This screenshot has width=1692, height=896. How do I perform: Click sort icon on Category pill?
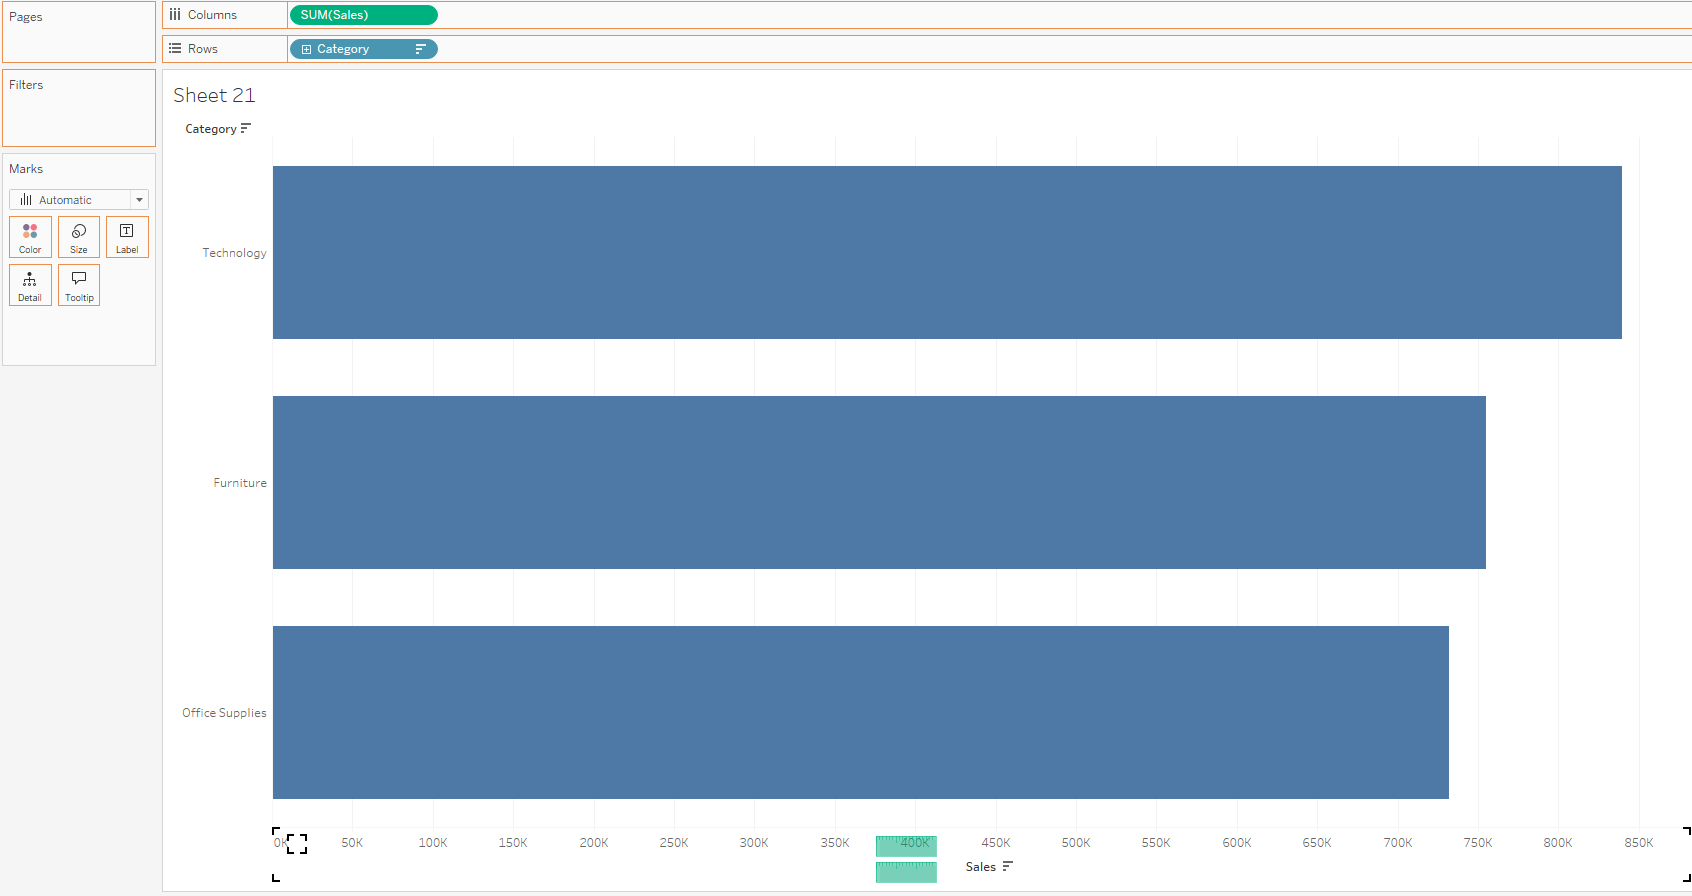(421, 49)
